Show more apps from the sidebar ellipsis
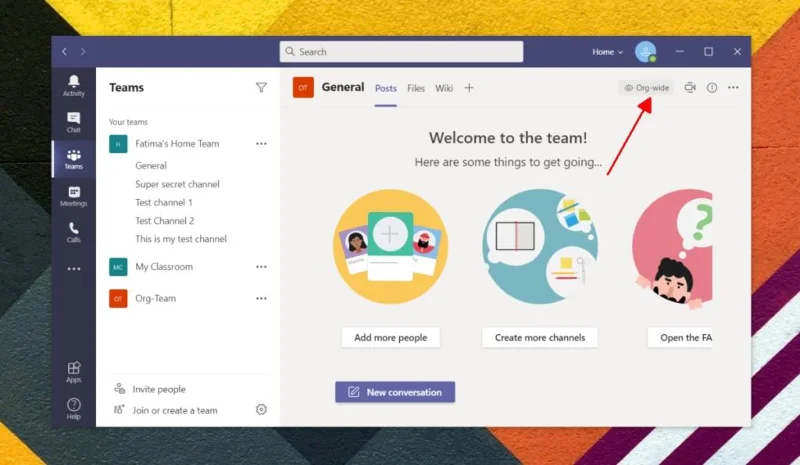The height and width of the screenshot is (465, 800). coord(73,269)
